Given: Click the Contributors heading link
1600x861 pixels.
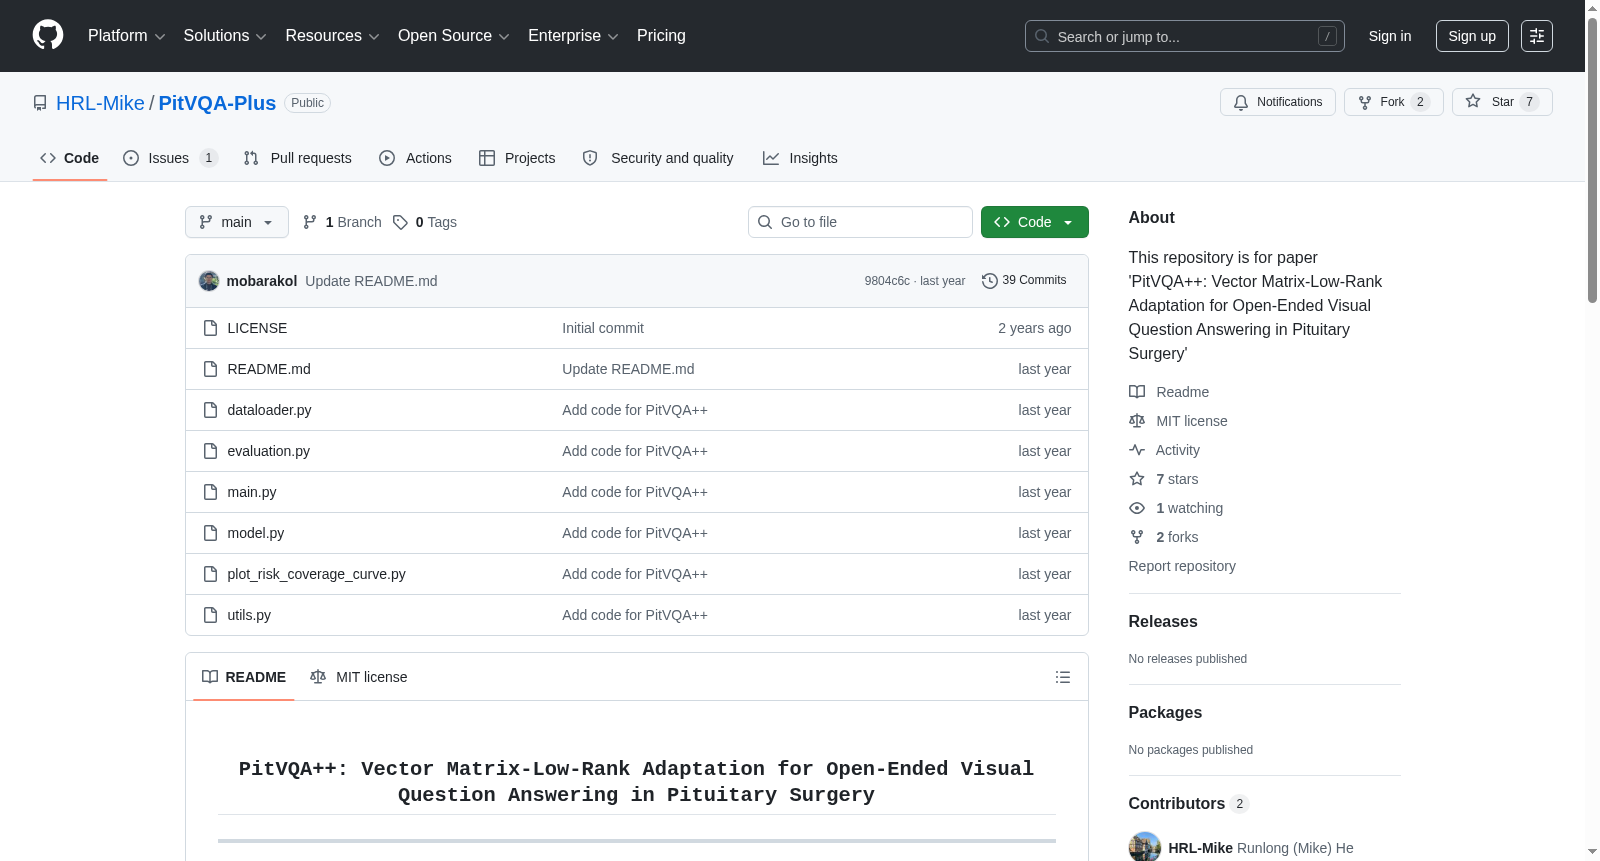Looking at the screenshot, I should click(1188, 803).
